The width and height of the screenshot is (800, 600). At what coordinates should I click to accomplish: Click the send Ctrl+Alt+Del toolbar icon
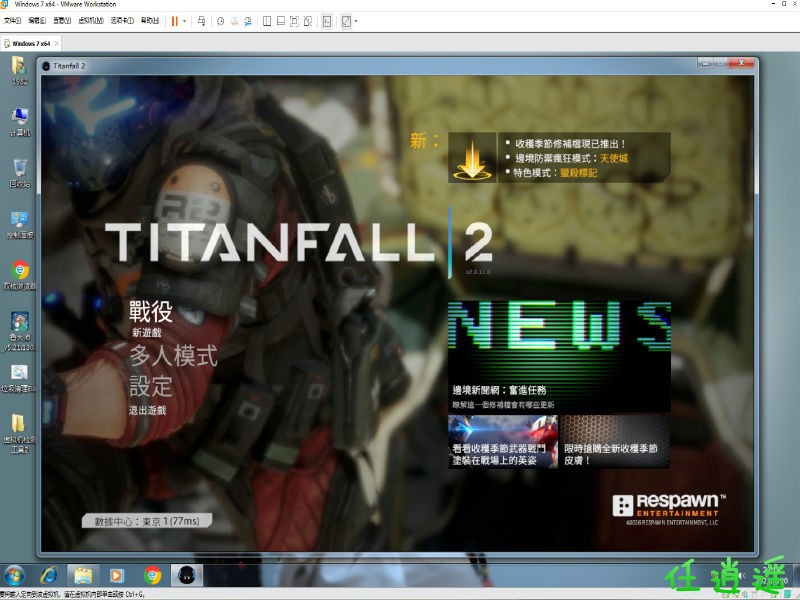pyautogui.click(x=202, y=21)
